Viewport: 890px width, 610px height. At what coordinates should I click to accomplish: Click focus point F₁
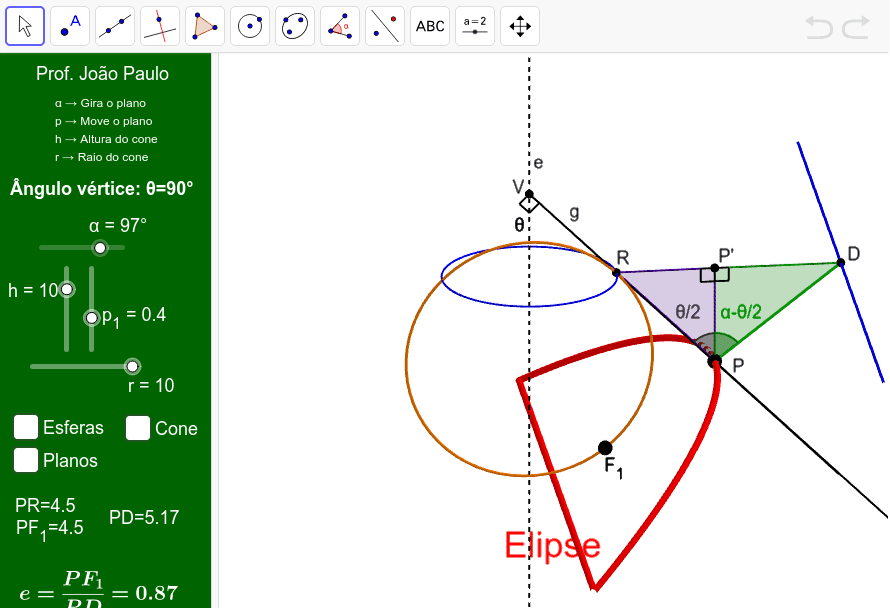pyautogui.click(x=605, y=448)
